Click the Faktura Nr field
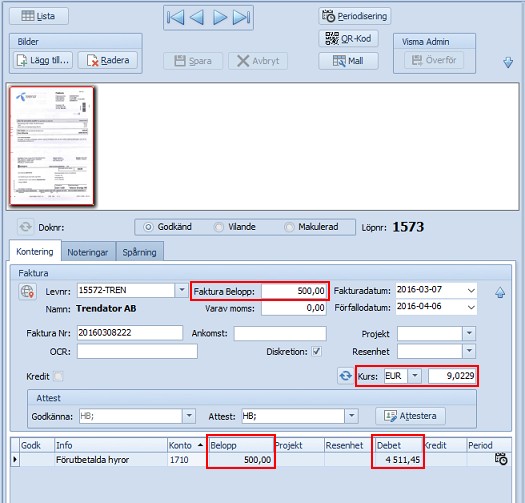Screen dimensions: 525x503 coord(130,333)
